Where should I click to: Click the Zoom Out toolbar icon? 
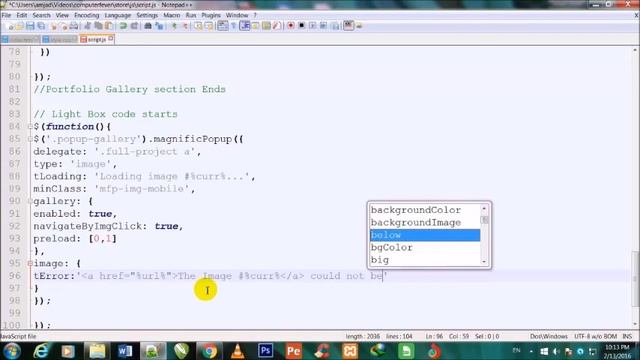coord(185,26)
